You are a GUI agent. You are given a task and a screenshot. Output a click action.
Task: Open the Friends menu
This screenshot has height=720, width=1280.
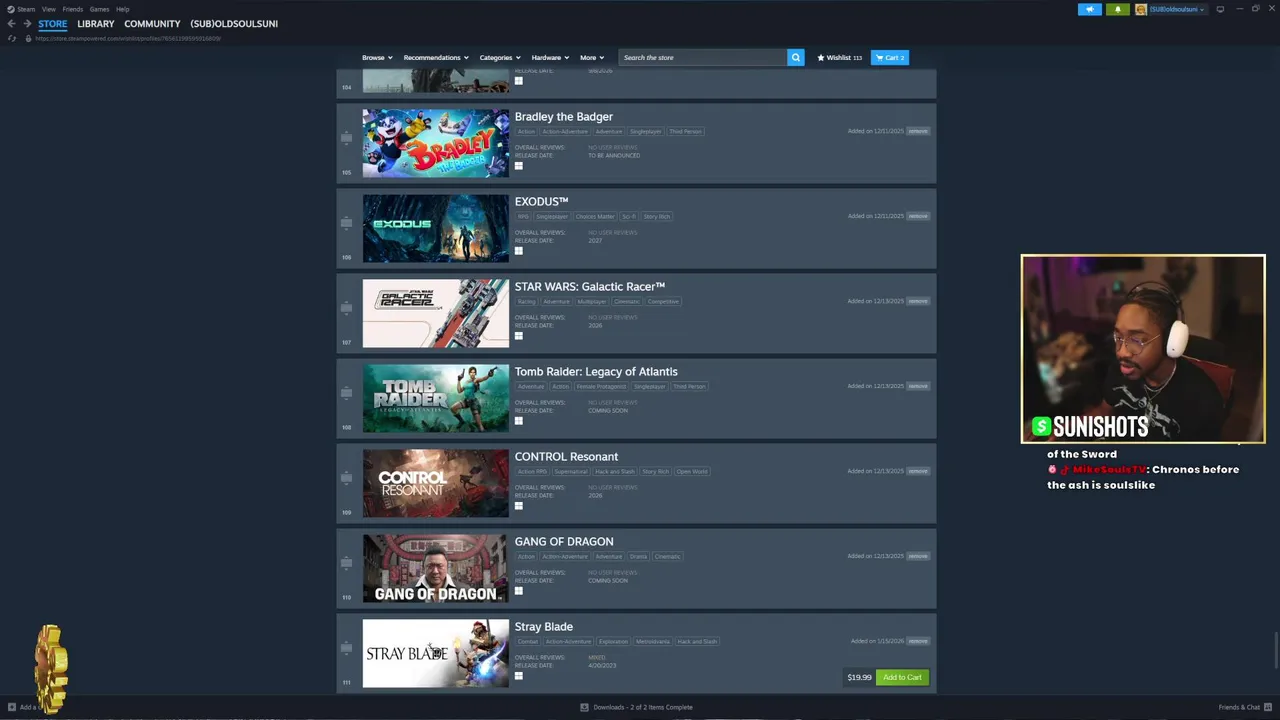point(73,9)
